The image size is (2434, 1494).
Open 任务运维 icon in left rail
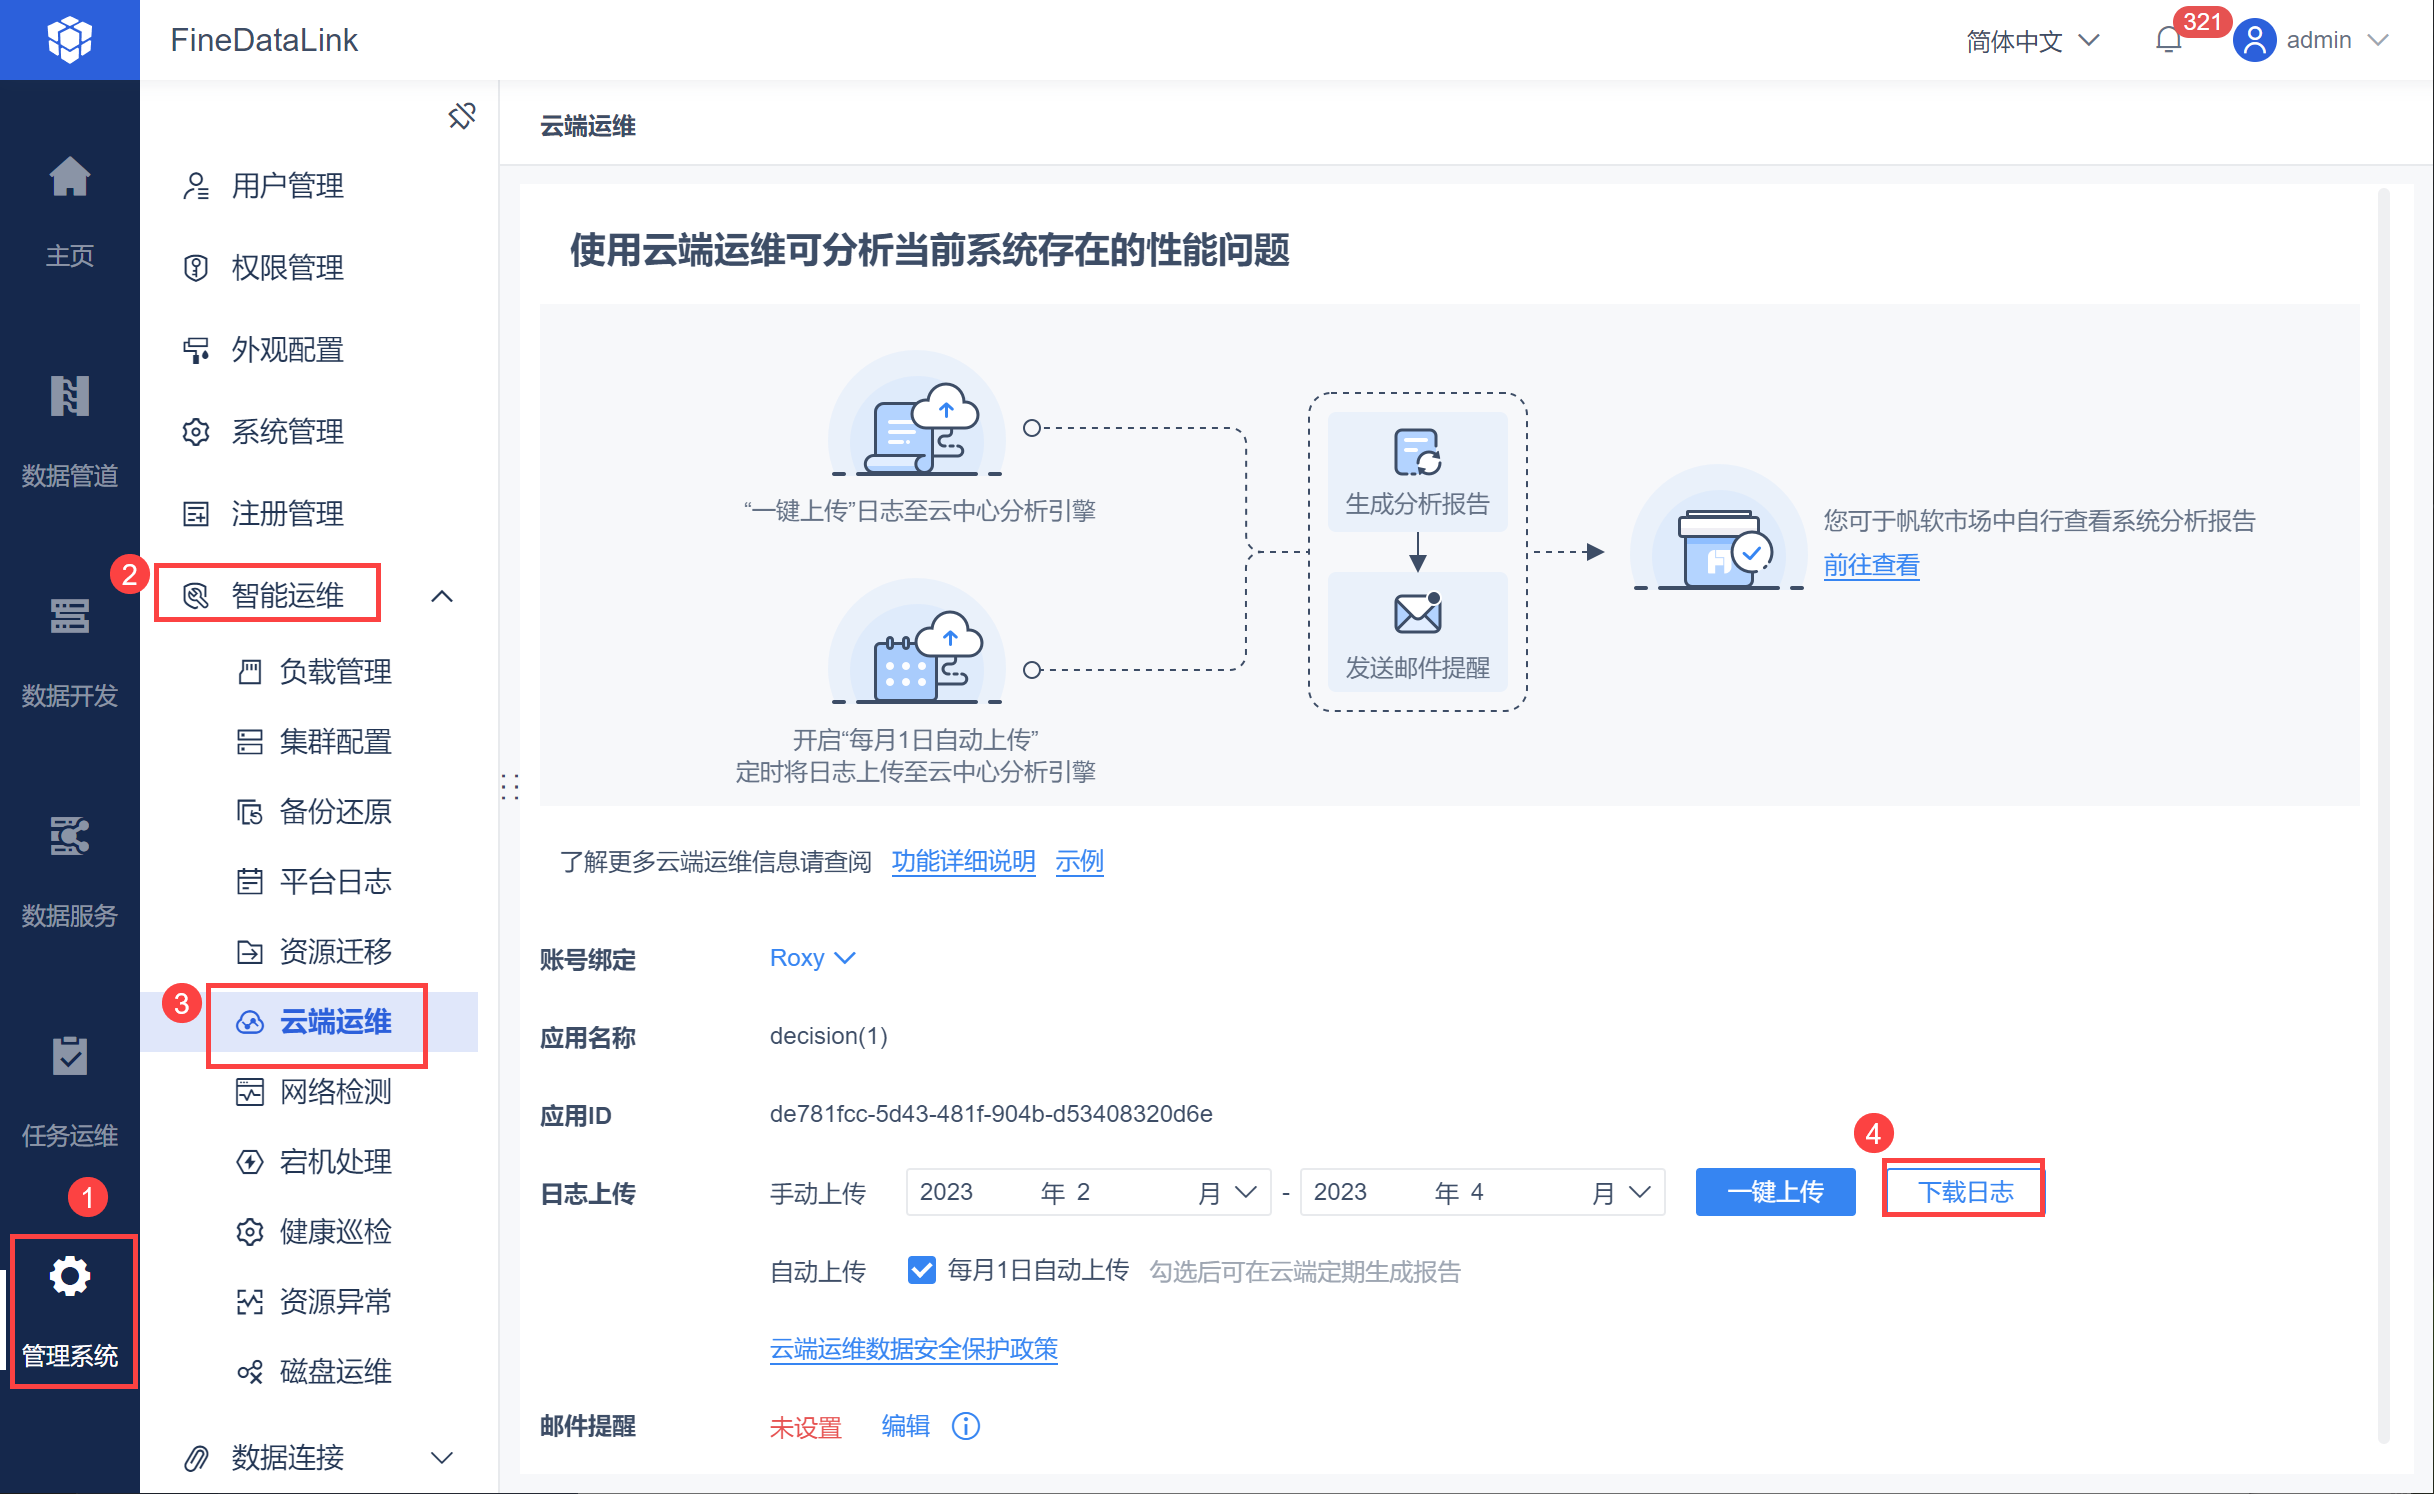click(x=69, y=1057)
